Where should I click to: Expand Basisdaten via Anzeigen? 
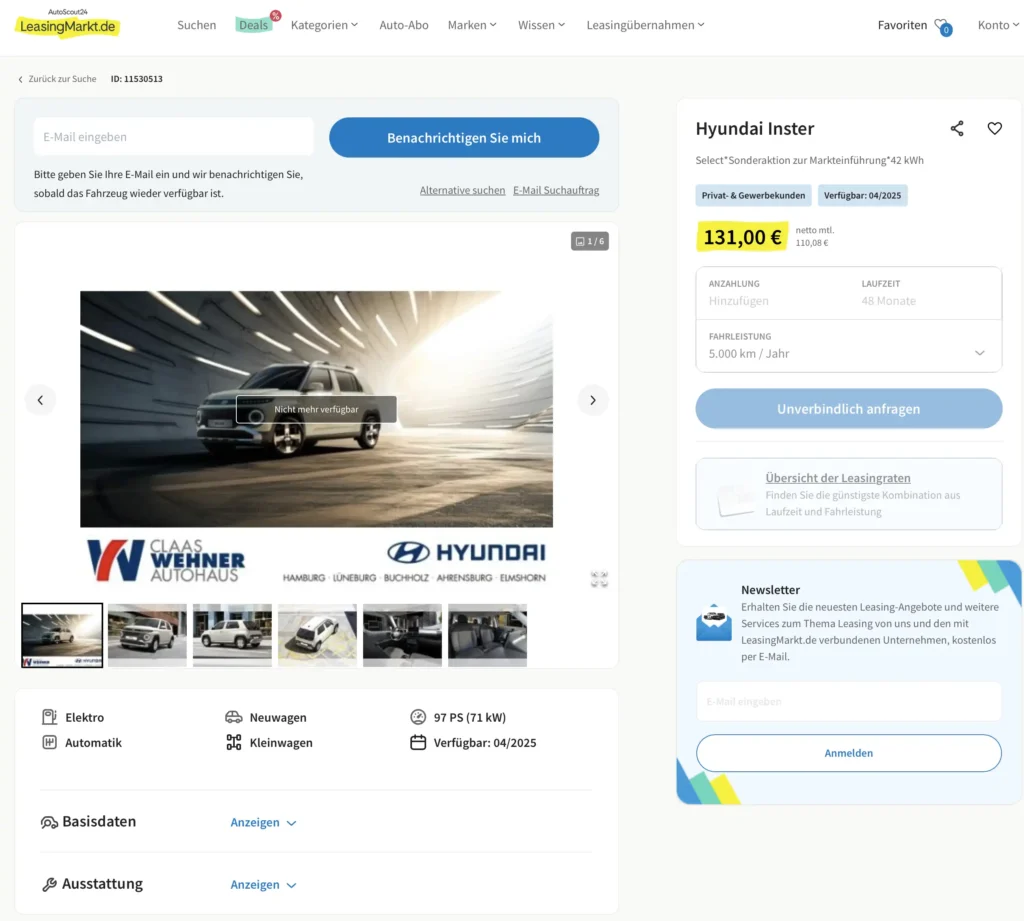(263, 822)
